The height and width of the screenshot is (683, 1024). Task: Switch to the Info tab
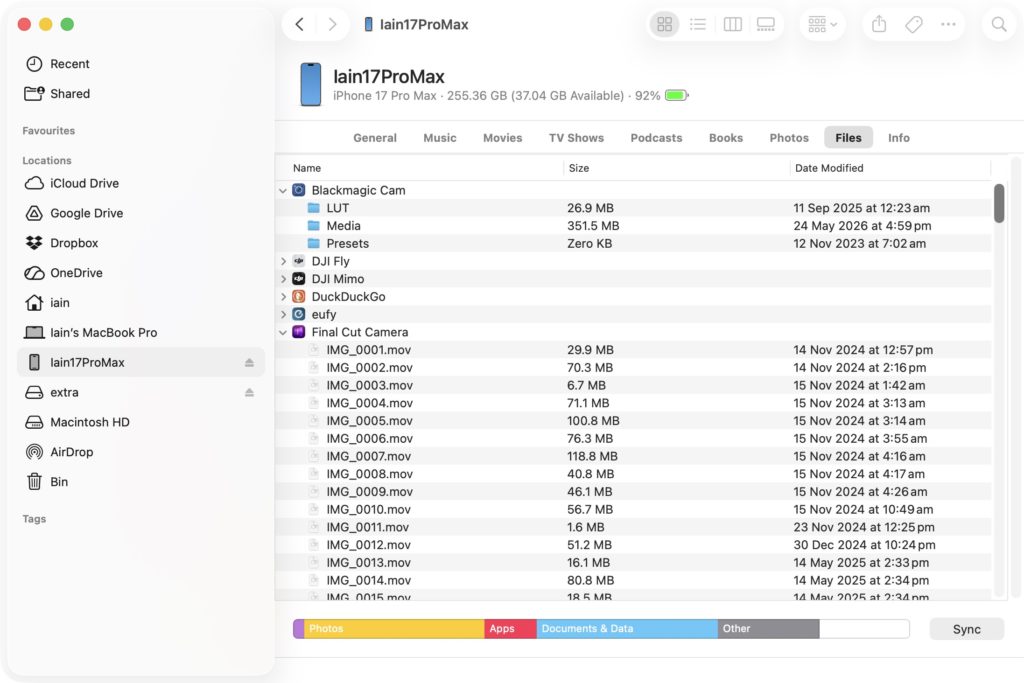tap(898, 138)
